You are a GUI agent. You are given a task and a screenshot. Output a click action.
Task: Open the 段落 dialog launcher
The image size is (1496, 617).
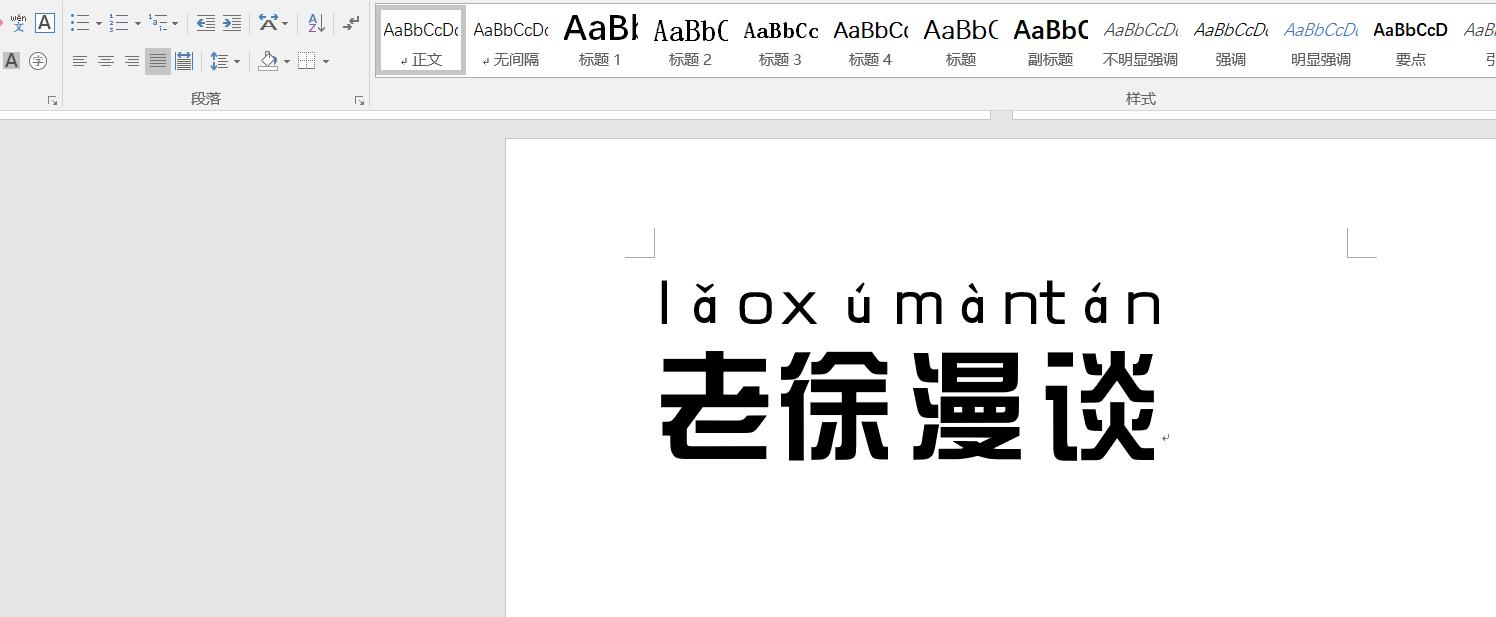click(359, 100)
